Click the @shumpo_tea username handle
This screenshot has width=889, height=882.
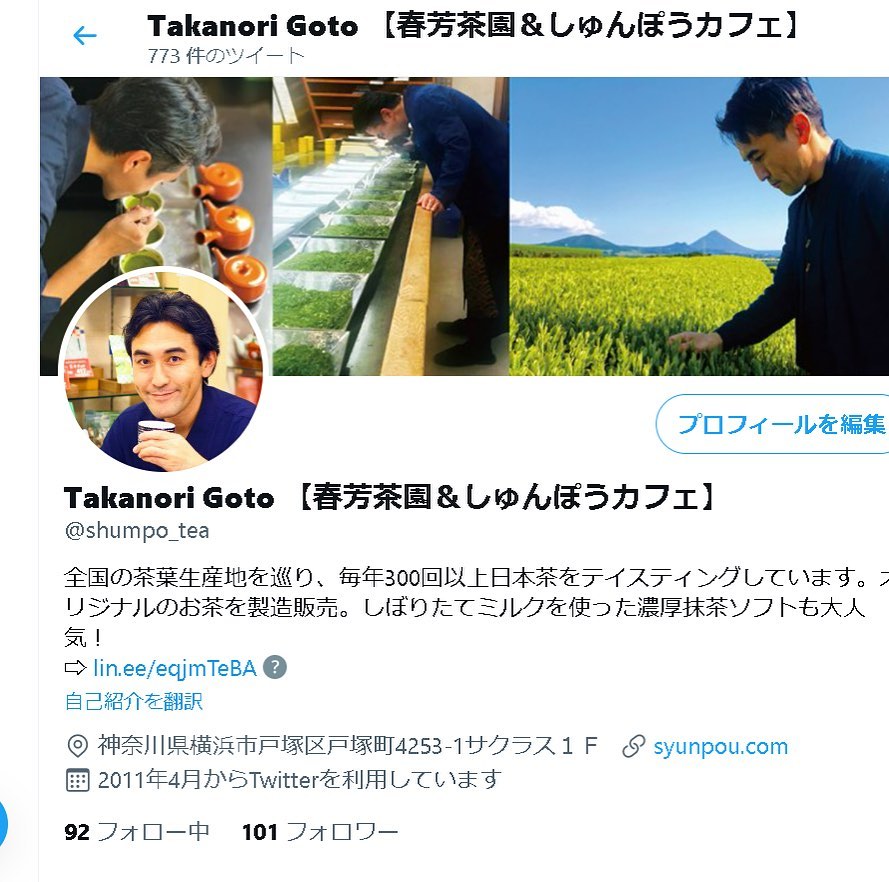tap(137, 531)
